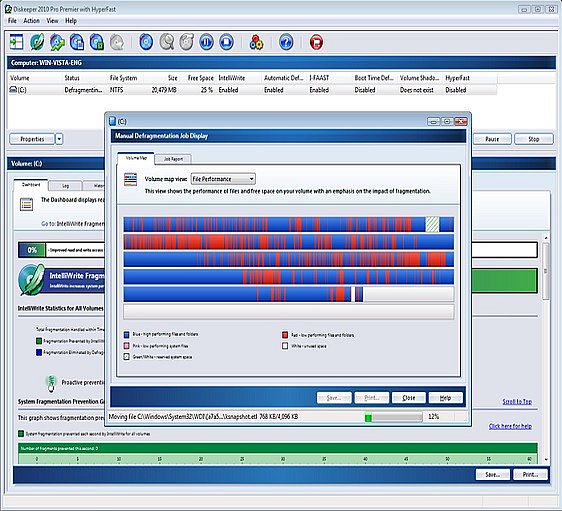Click the dashboard vertical scrollbar down arrow
Screen dimensions: 562x511
pos(546,459)
